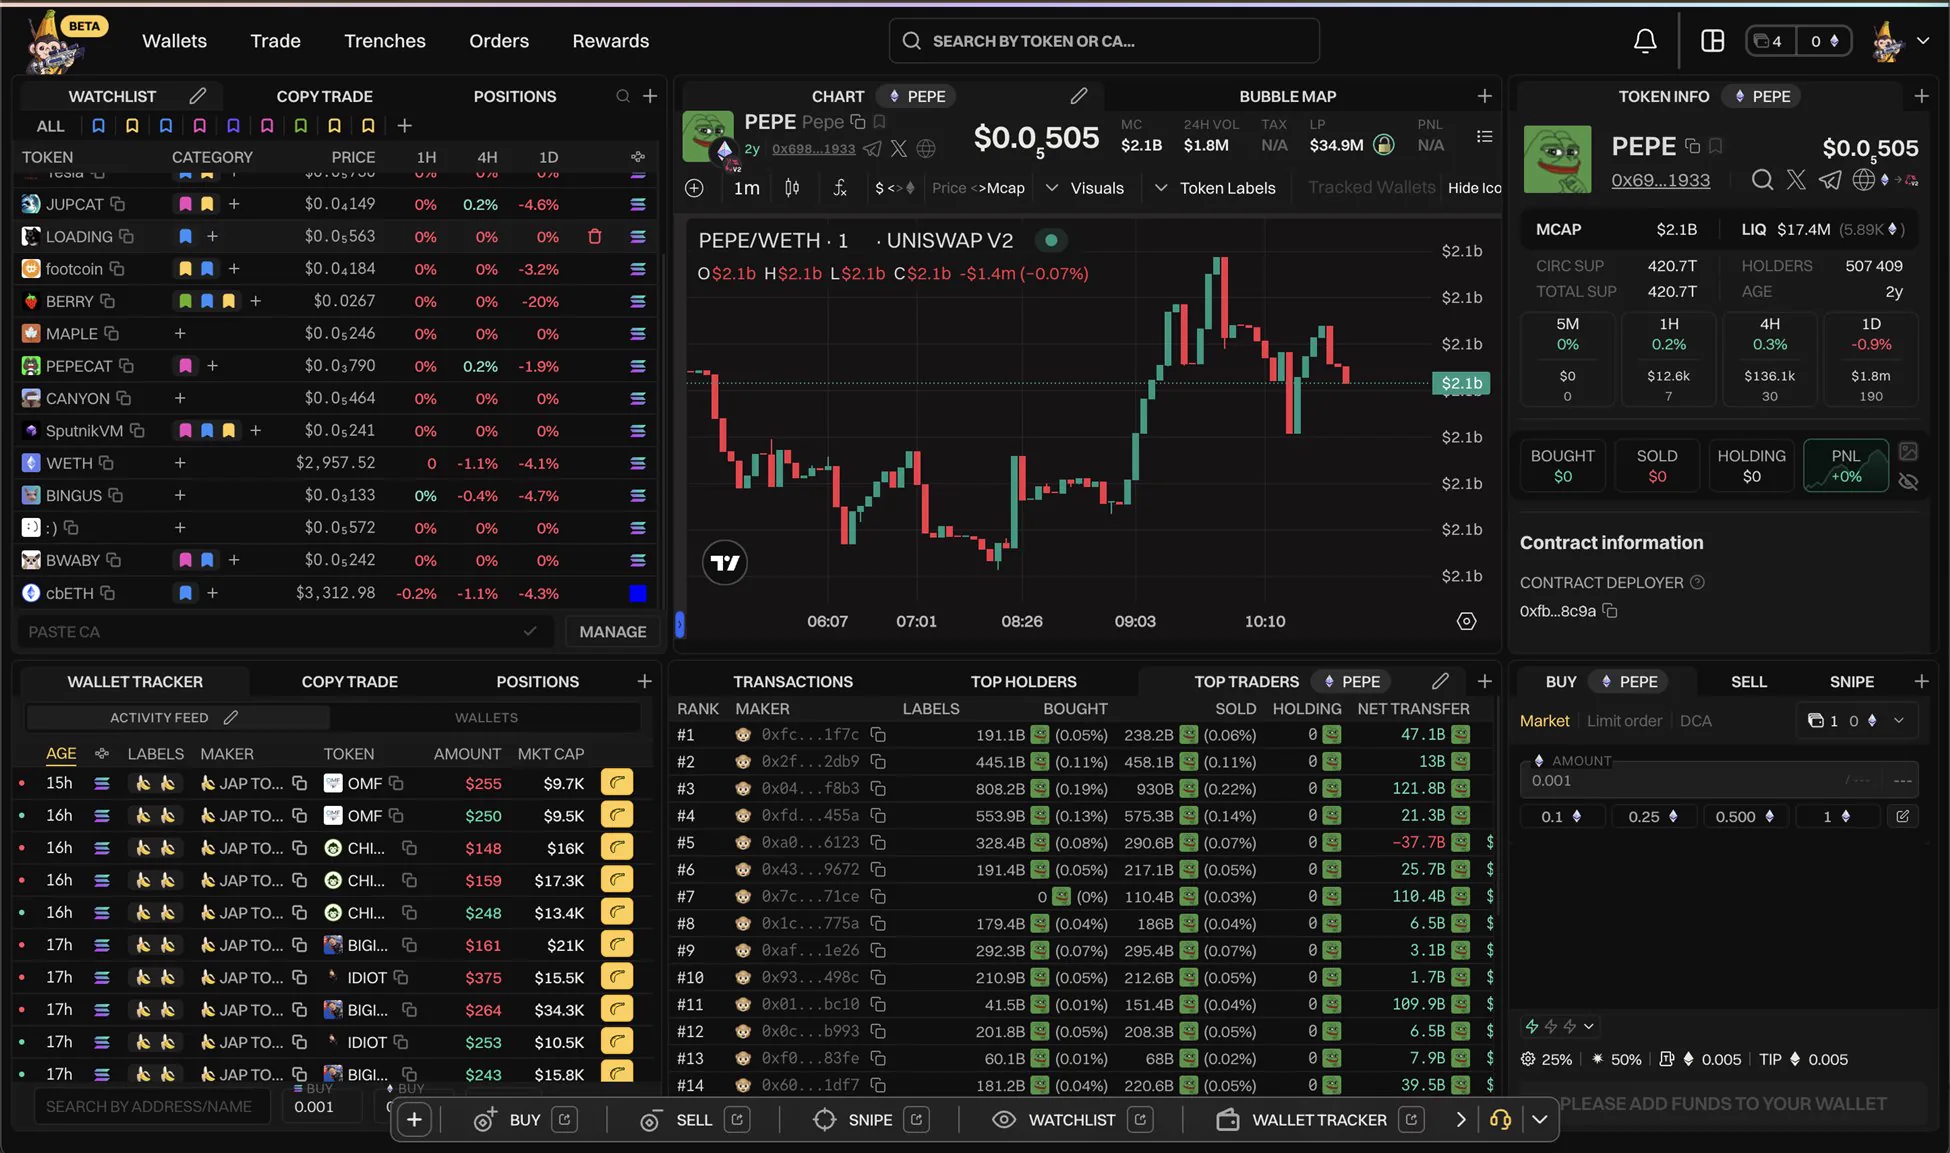Image resolution: width=1950 pixels, height=1153 pixels.
Task: Expand the Token Labels dropdown
Action: click(x=1215, y=188)
